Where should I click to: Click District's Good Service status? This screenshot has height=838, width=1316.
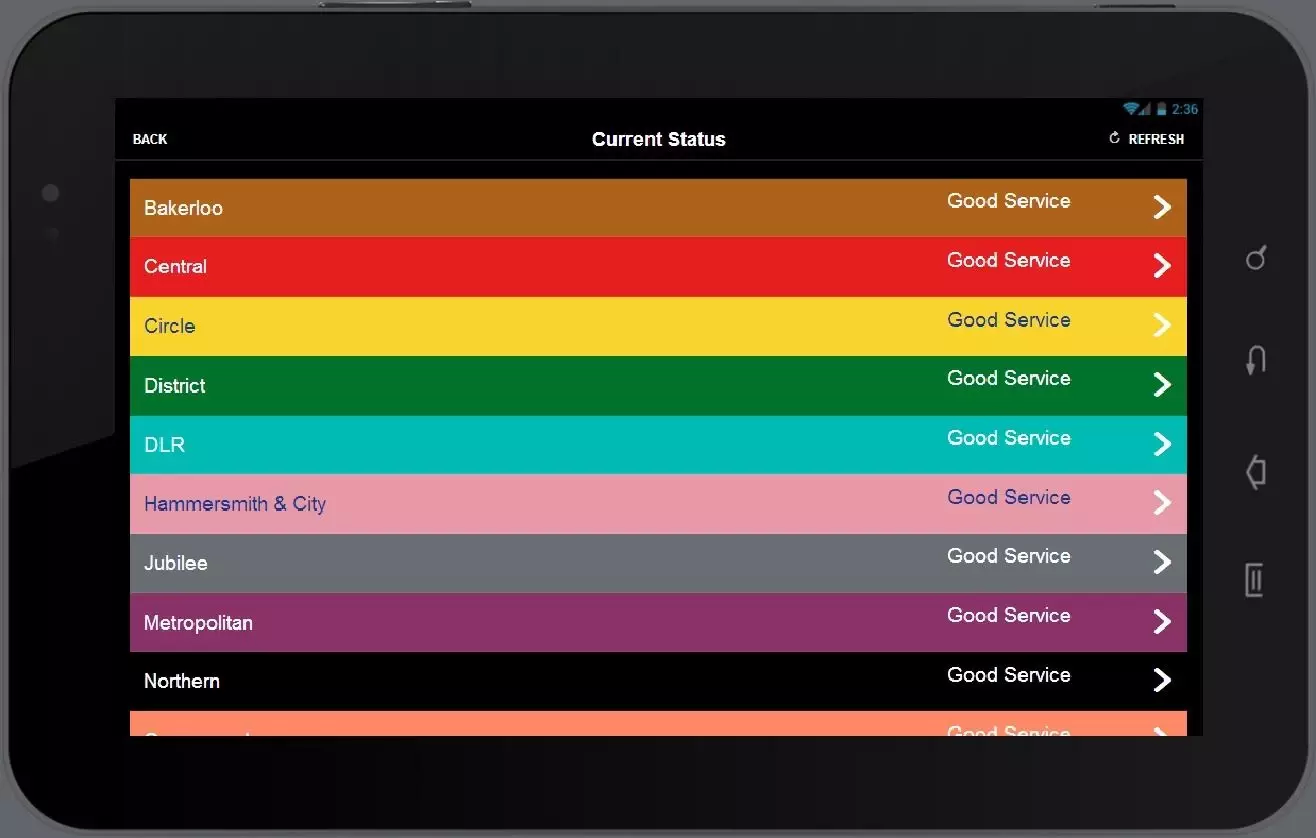pyautogui.click(x=1009, y=377)
